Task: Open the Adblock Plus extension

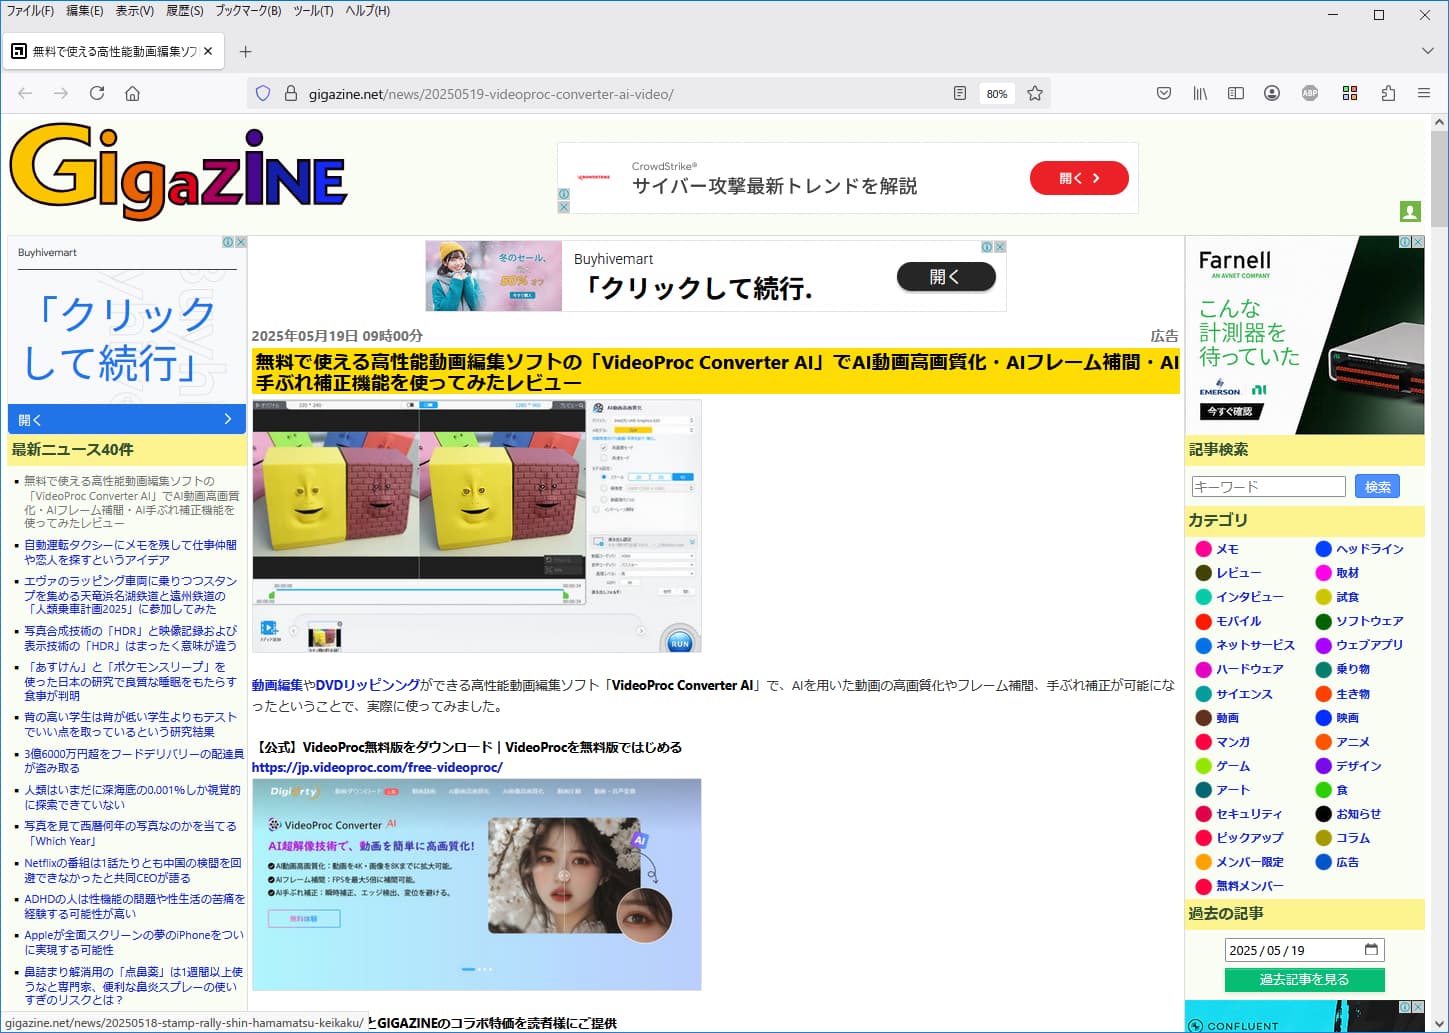Action: click(x=1310, y=93)
